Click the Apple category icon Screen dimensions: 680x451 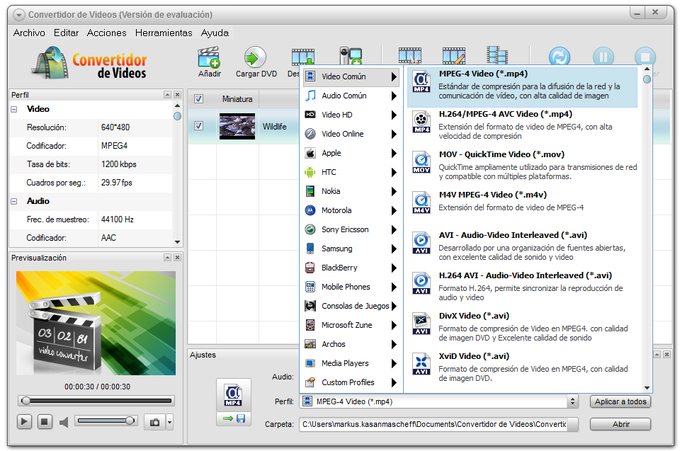(x=310, y=153)
